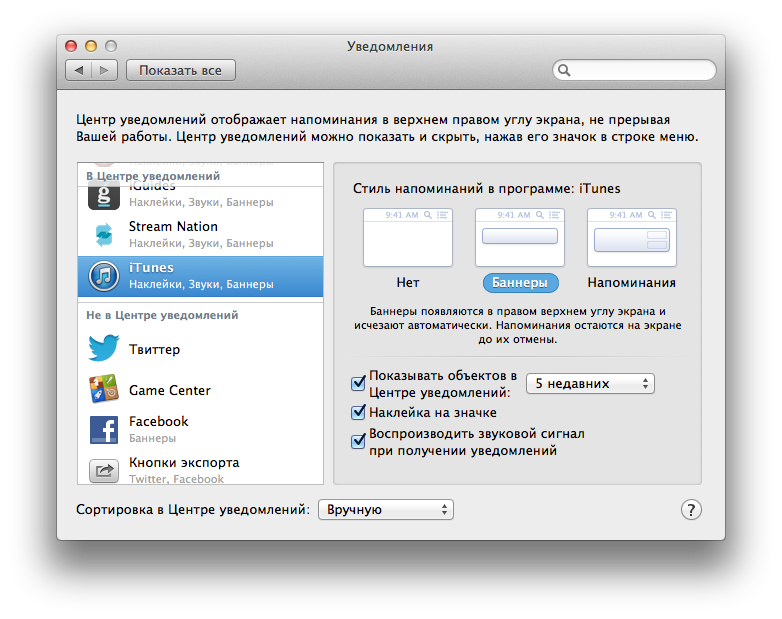The image size is (782, 619).
Task: Click the Нет style preview thumbnail
Action: [408, 237]
